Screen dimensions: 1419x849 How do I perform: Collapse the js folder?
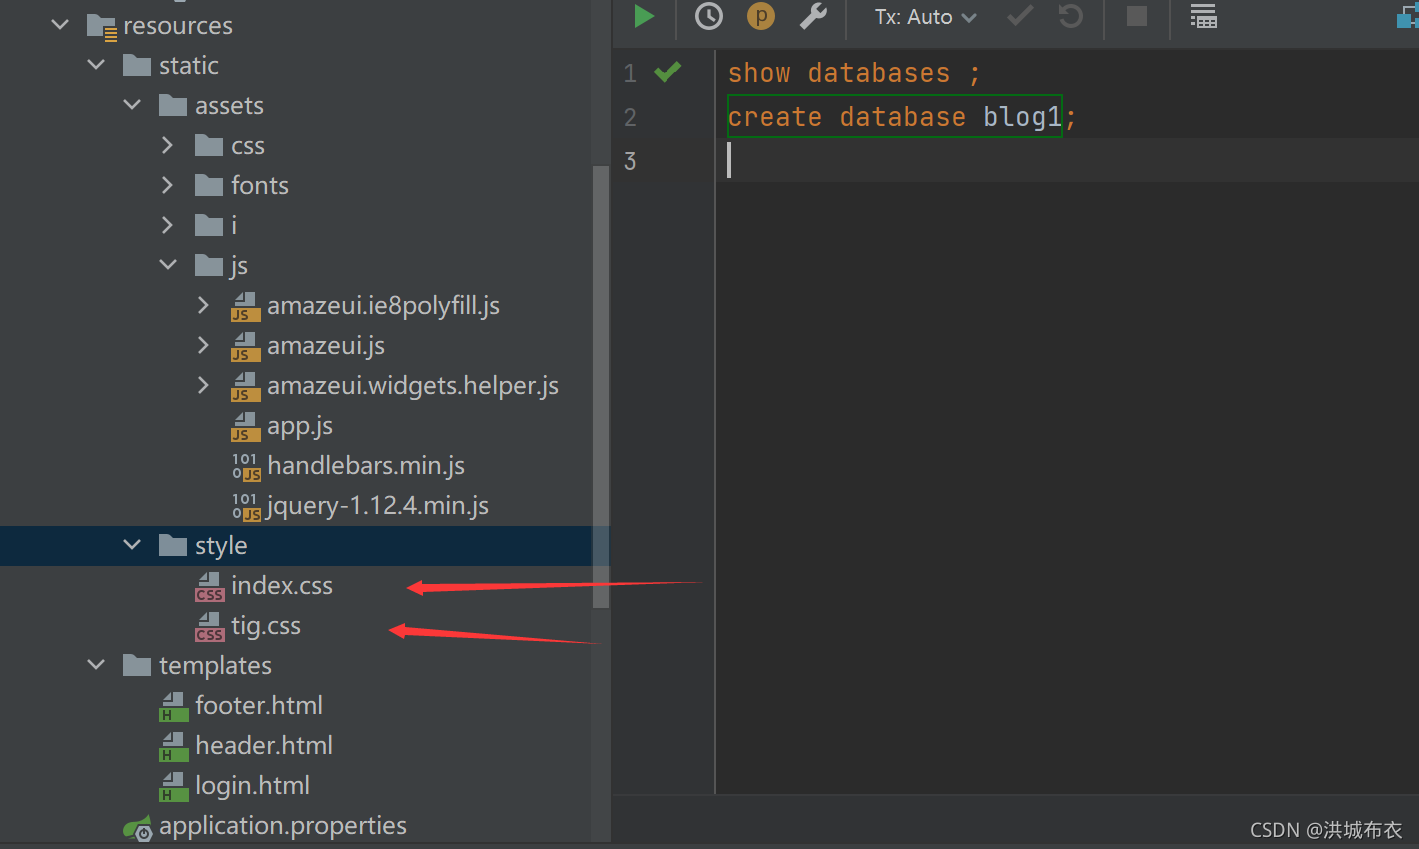point(168,265)
